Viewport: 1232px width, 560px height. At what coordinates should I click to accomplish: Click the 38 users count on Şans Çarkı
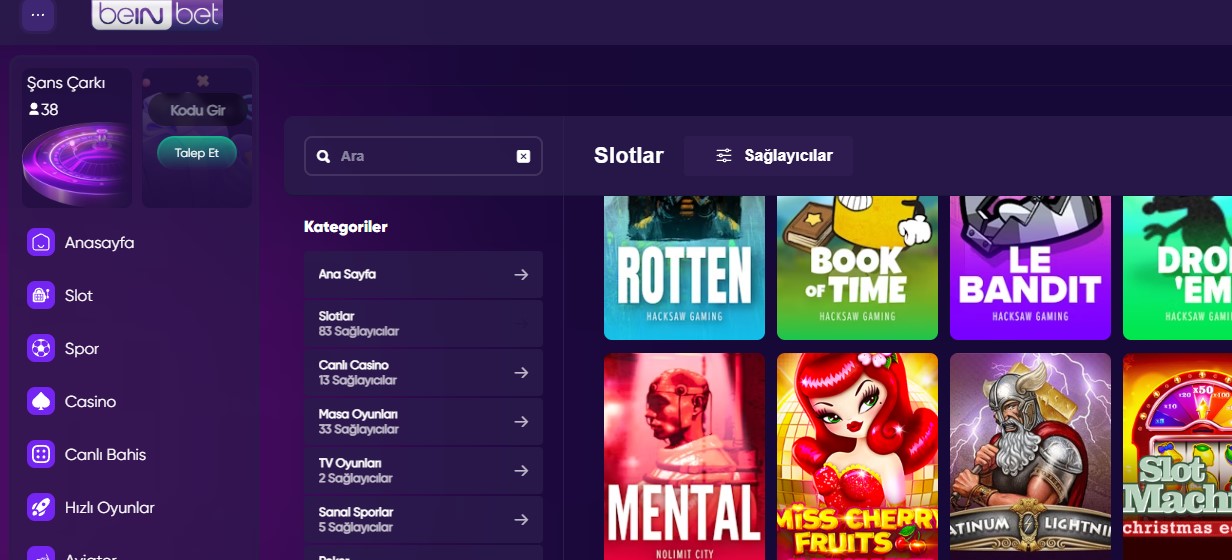point(43,110)
